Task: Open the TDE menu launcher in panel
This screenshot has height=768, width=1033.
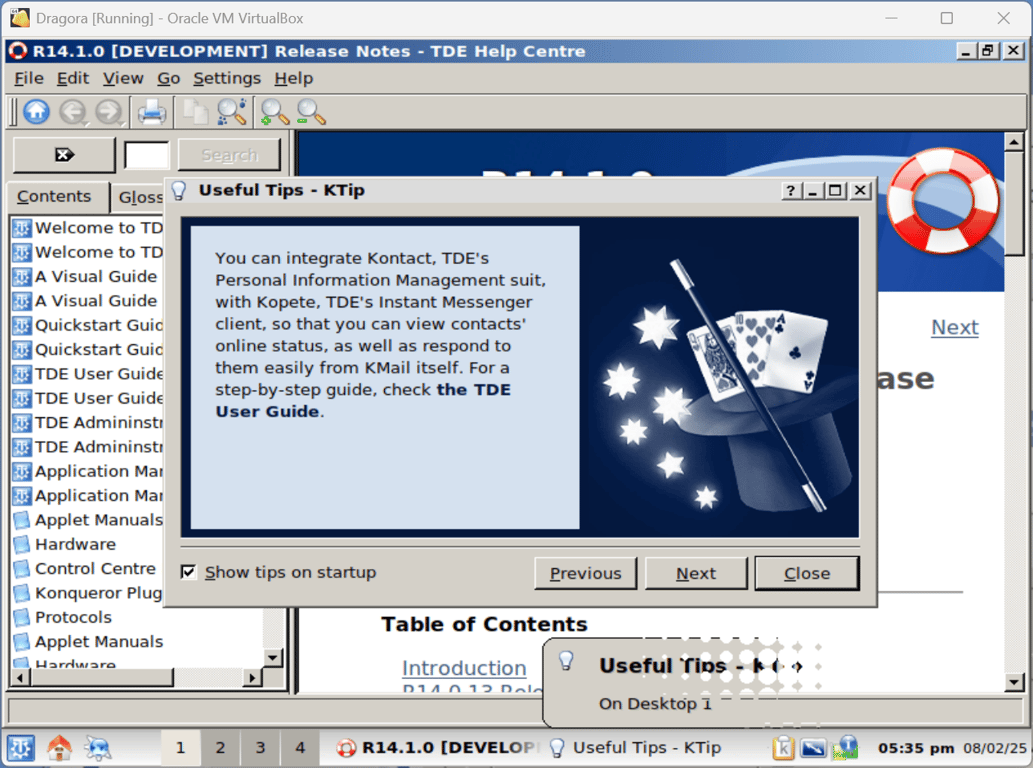Action: (20, 748)
